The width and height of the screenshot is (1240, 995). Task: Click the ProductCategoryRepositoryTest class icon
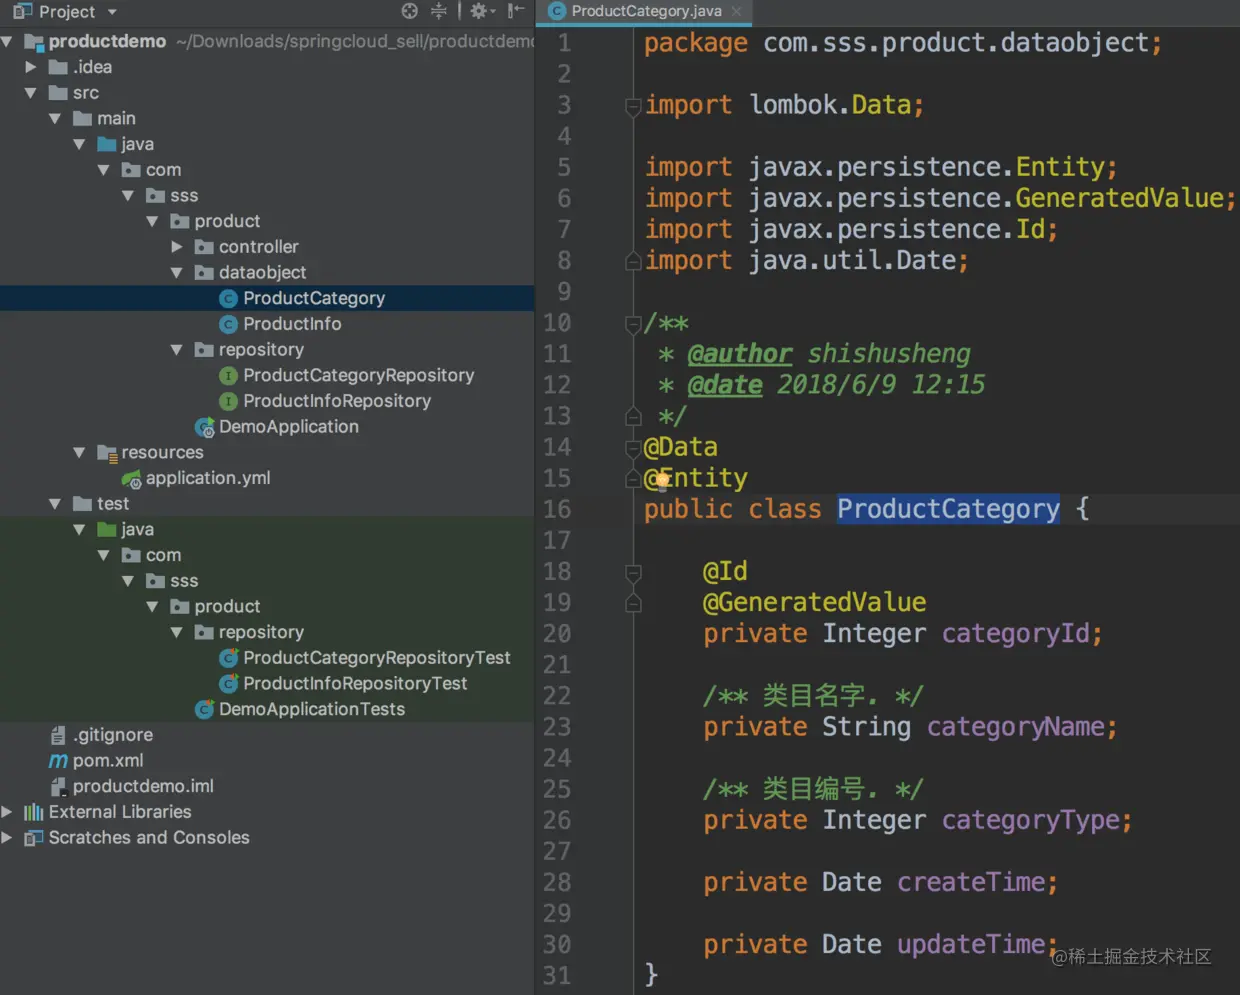[228, 658]
